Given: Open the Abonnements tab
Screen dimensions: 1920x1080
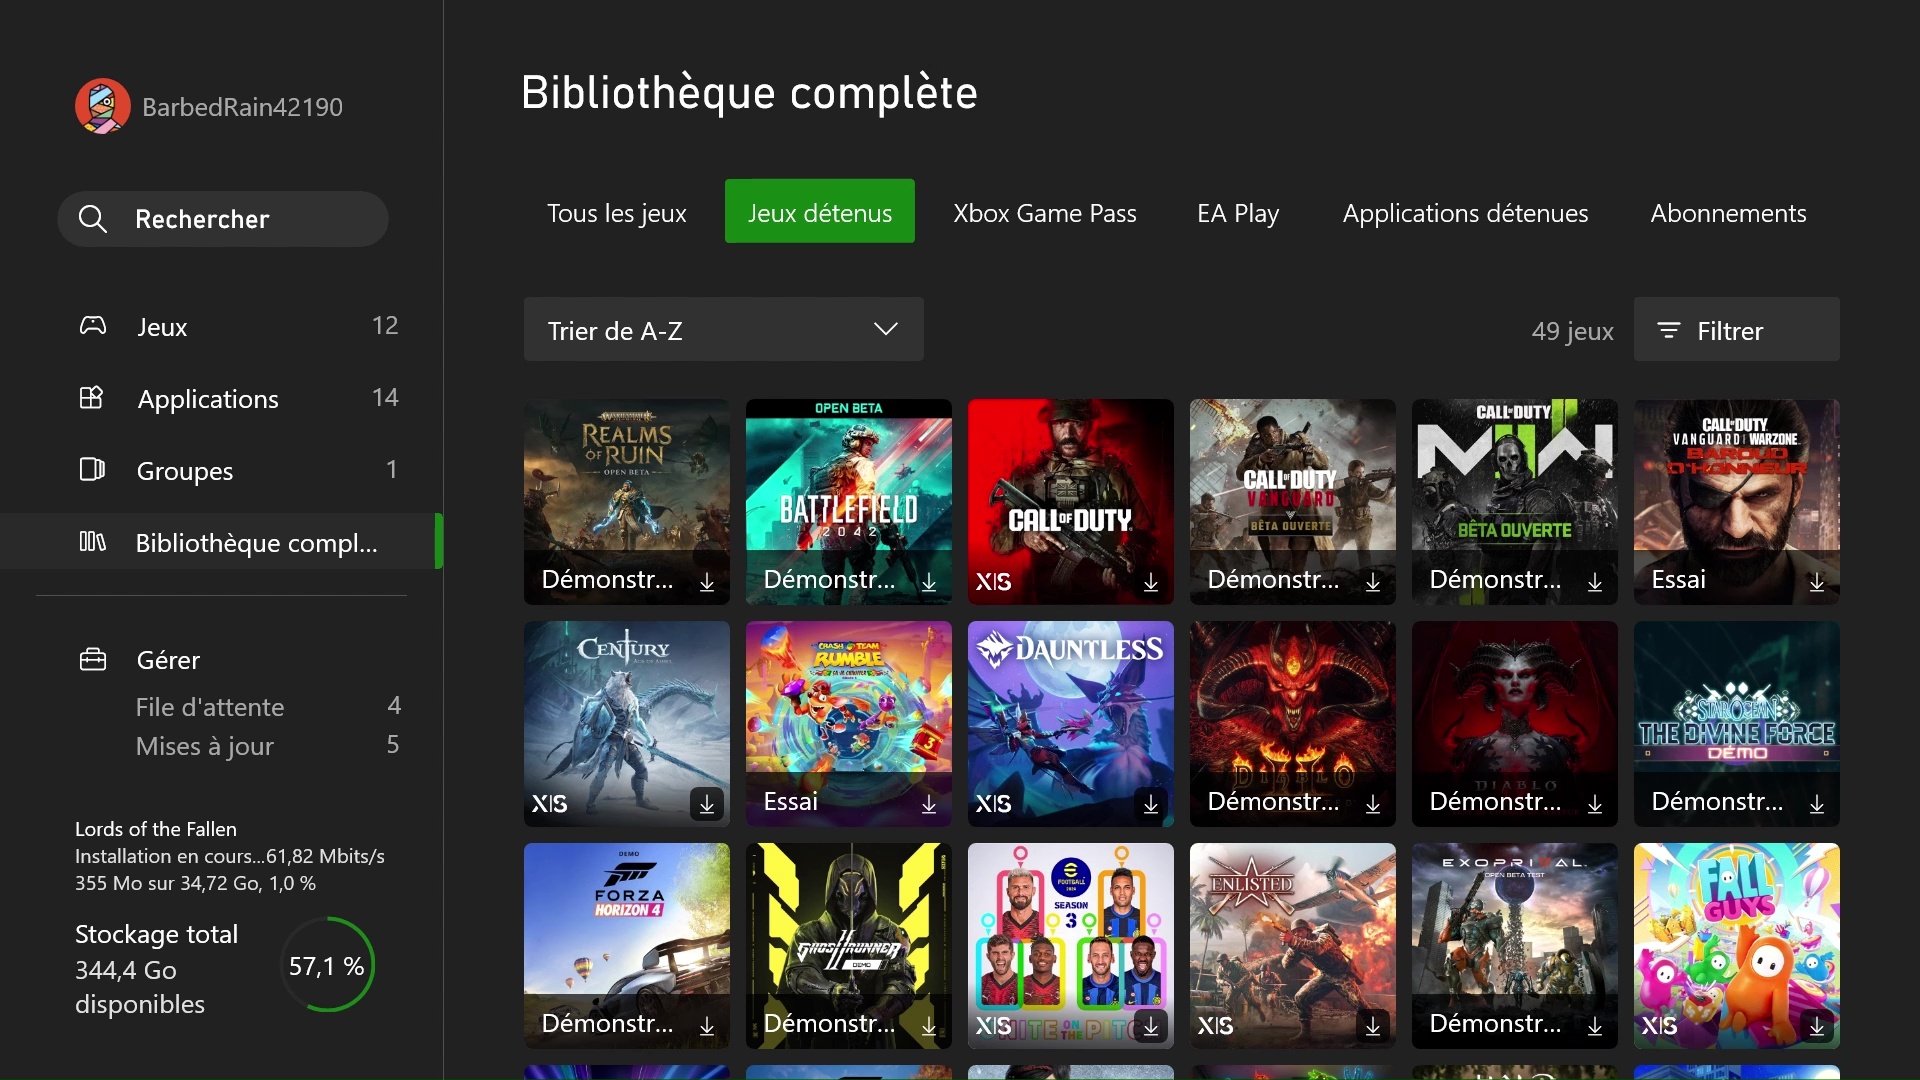Looking at the screenshot, I should click(x=1728, y=212).
